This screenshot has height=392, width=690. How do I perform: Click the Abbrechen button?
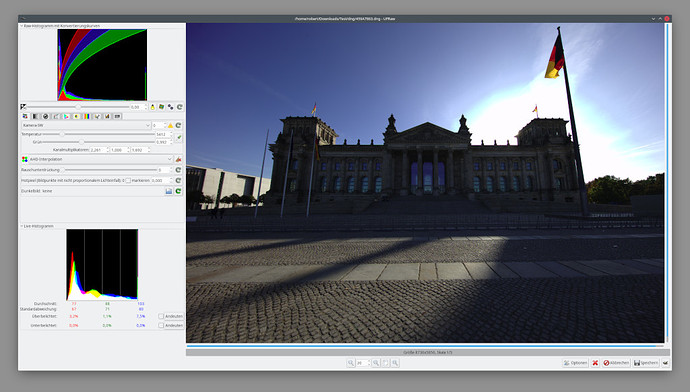(616, 363)
